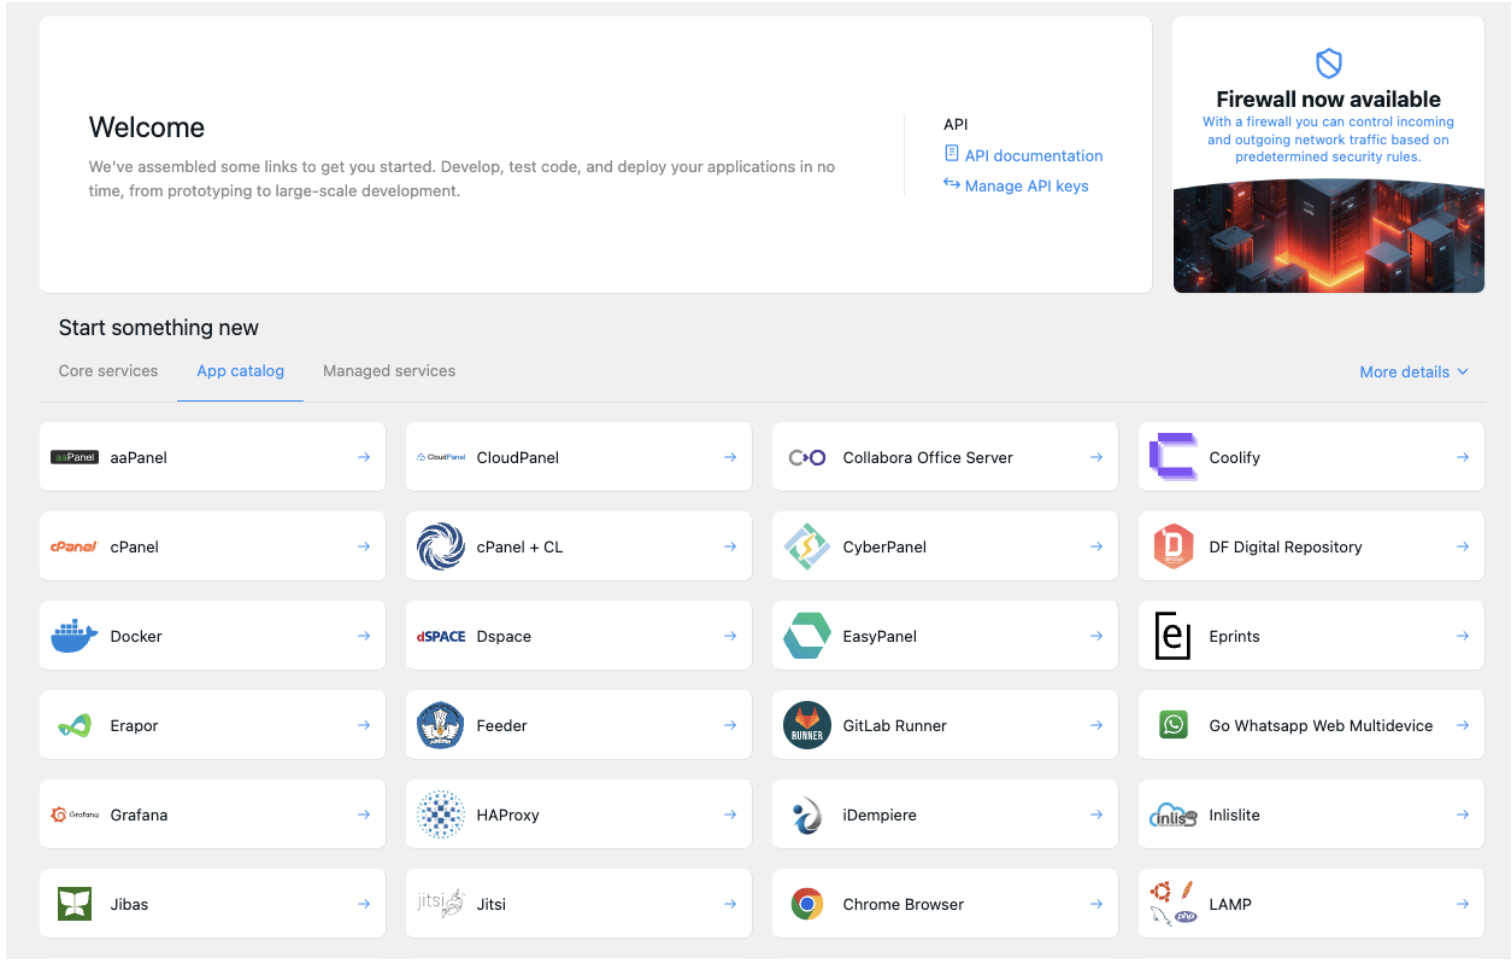Click the 'Dspace' name
This screenshot has height=966, width=1512.
pos(503,636)
